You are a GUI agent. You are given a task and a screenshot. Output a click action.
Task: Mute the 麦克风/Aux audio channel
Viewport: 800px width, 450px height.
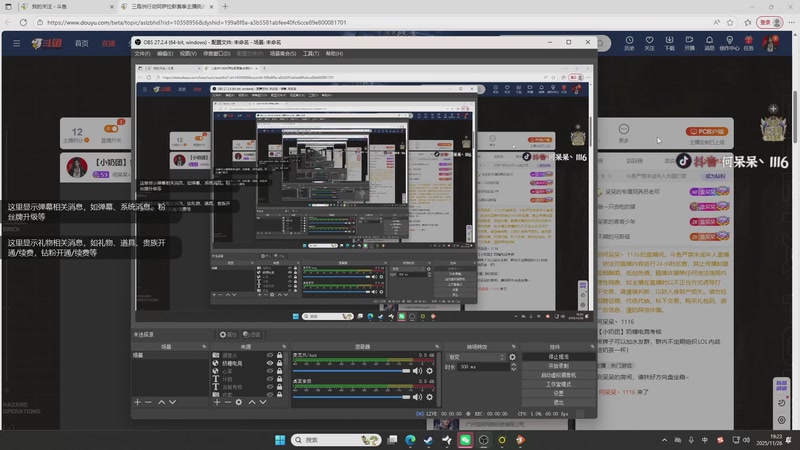tap(417, 371)
